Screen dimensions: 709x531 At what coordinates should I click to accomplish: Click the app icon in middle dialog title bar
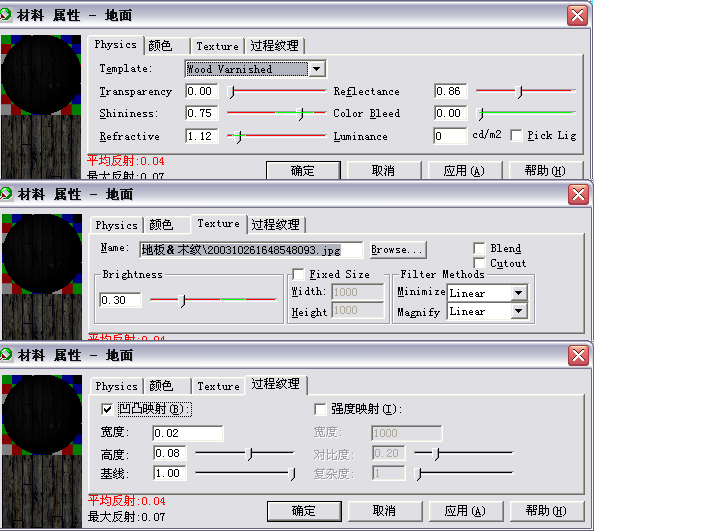[x=6, y=194]
